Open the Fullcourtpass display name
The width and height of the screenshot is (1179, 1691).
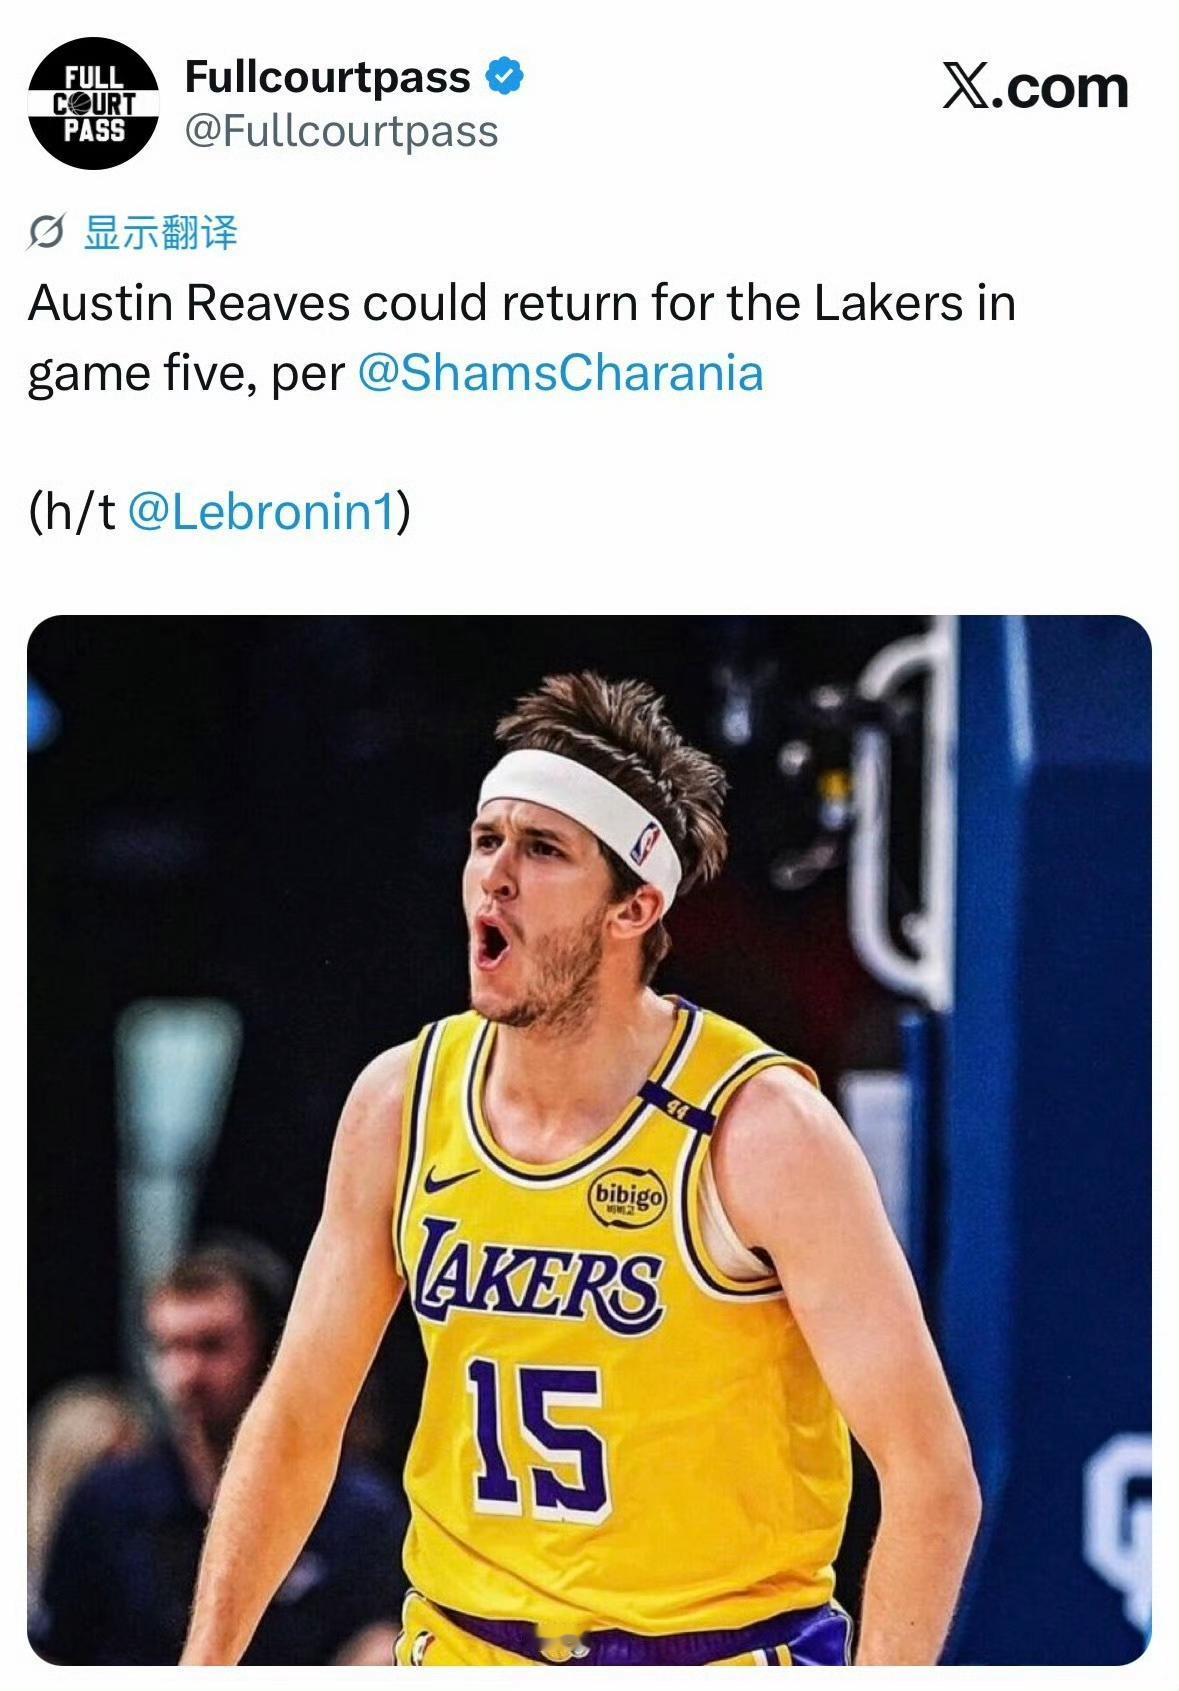coord(327,77)
